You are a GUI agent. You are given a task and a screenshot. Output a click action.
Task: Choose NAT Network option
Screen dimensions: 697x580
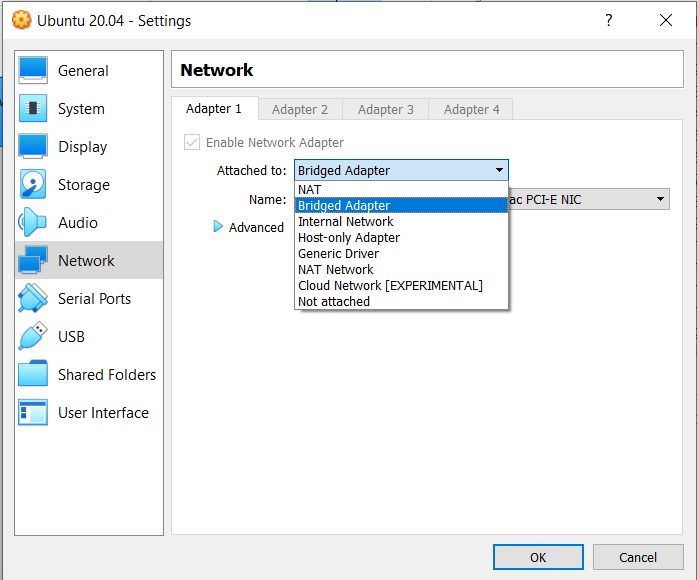(x=401, y=269)
